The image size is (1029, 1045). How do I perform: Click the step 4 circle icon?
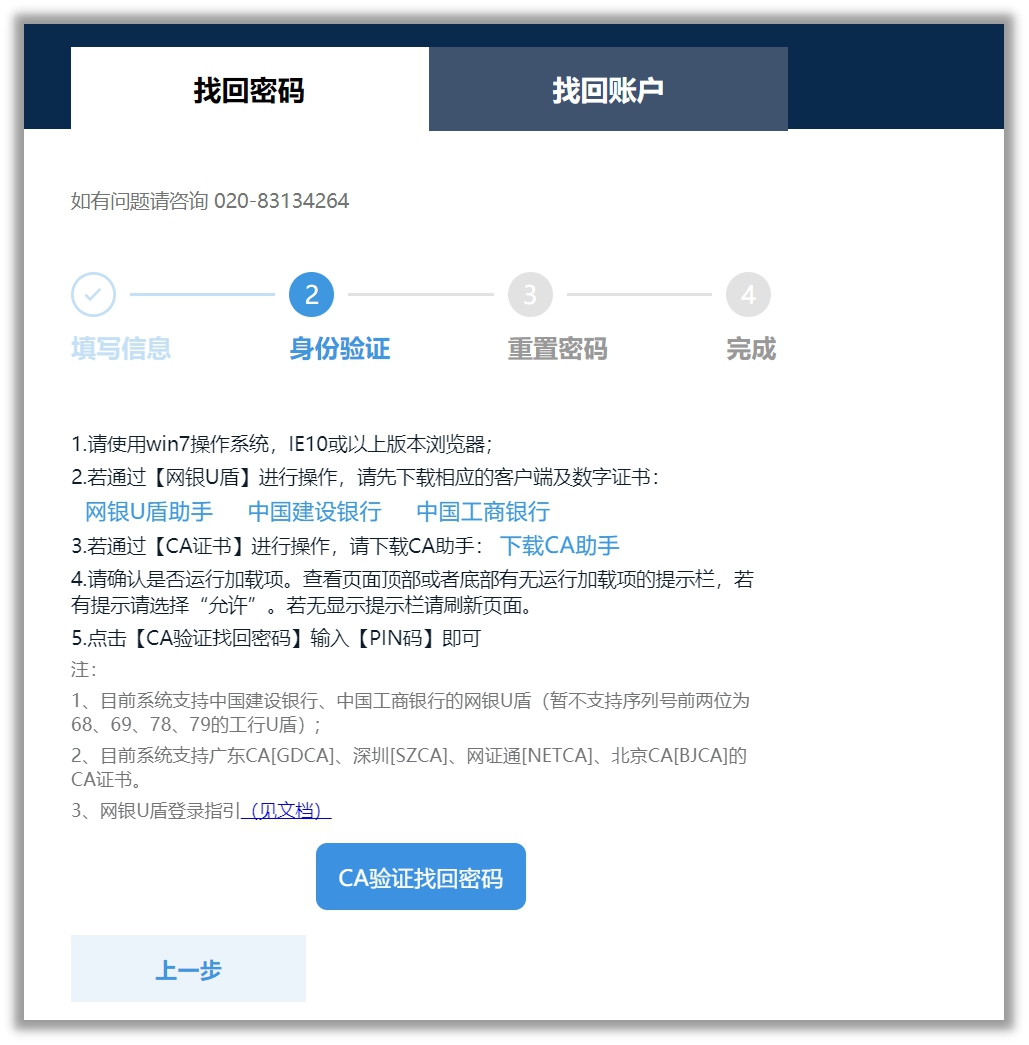point(748,294)
